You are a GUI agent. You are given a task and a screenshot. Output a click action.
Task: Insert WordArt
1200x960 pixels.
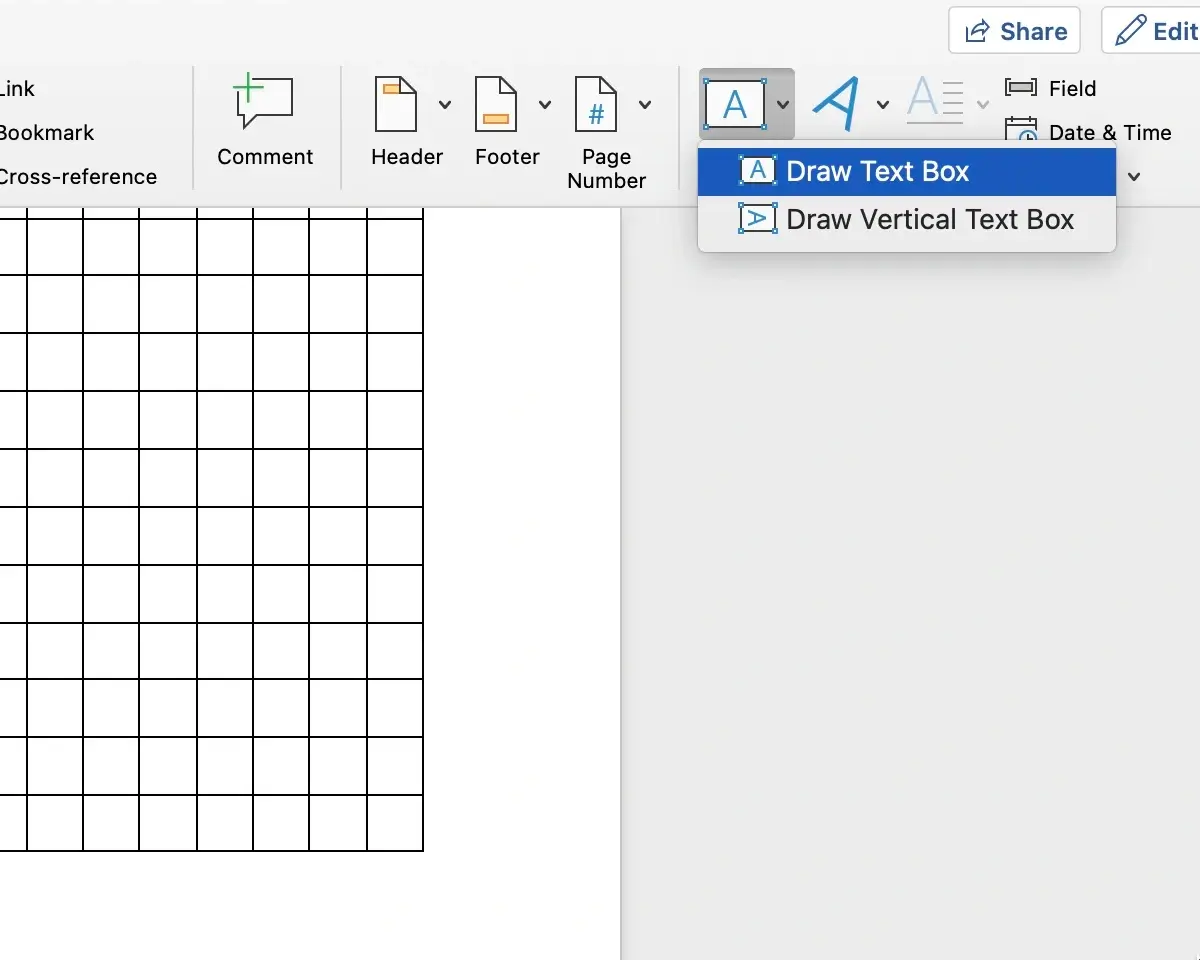point(838,101)
